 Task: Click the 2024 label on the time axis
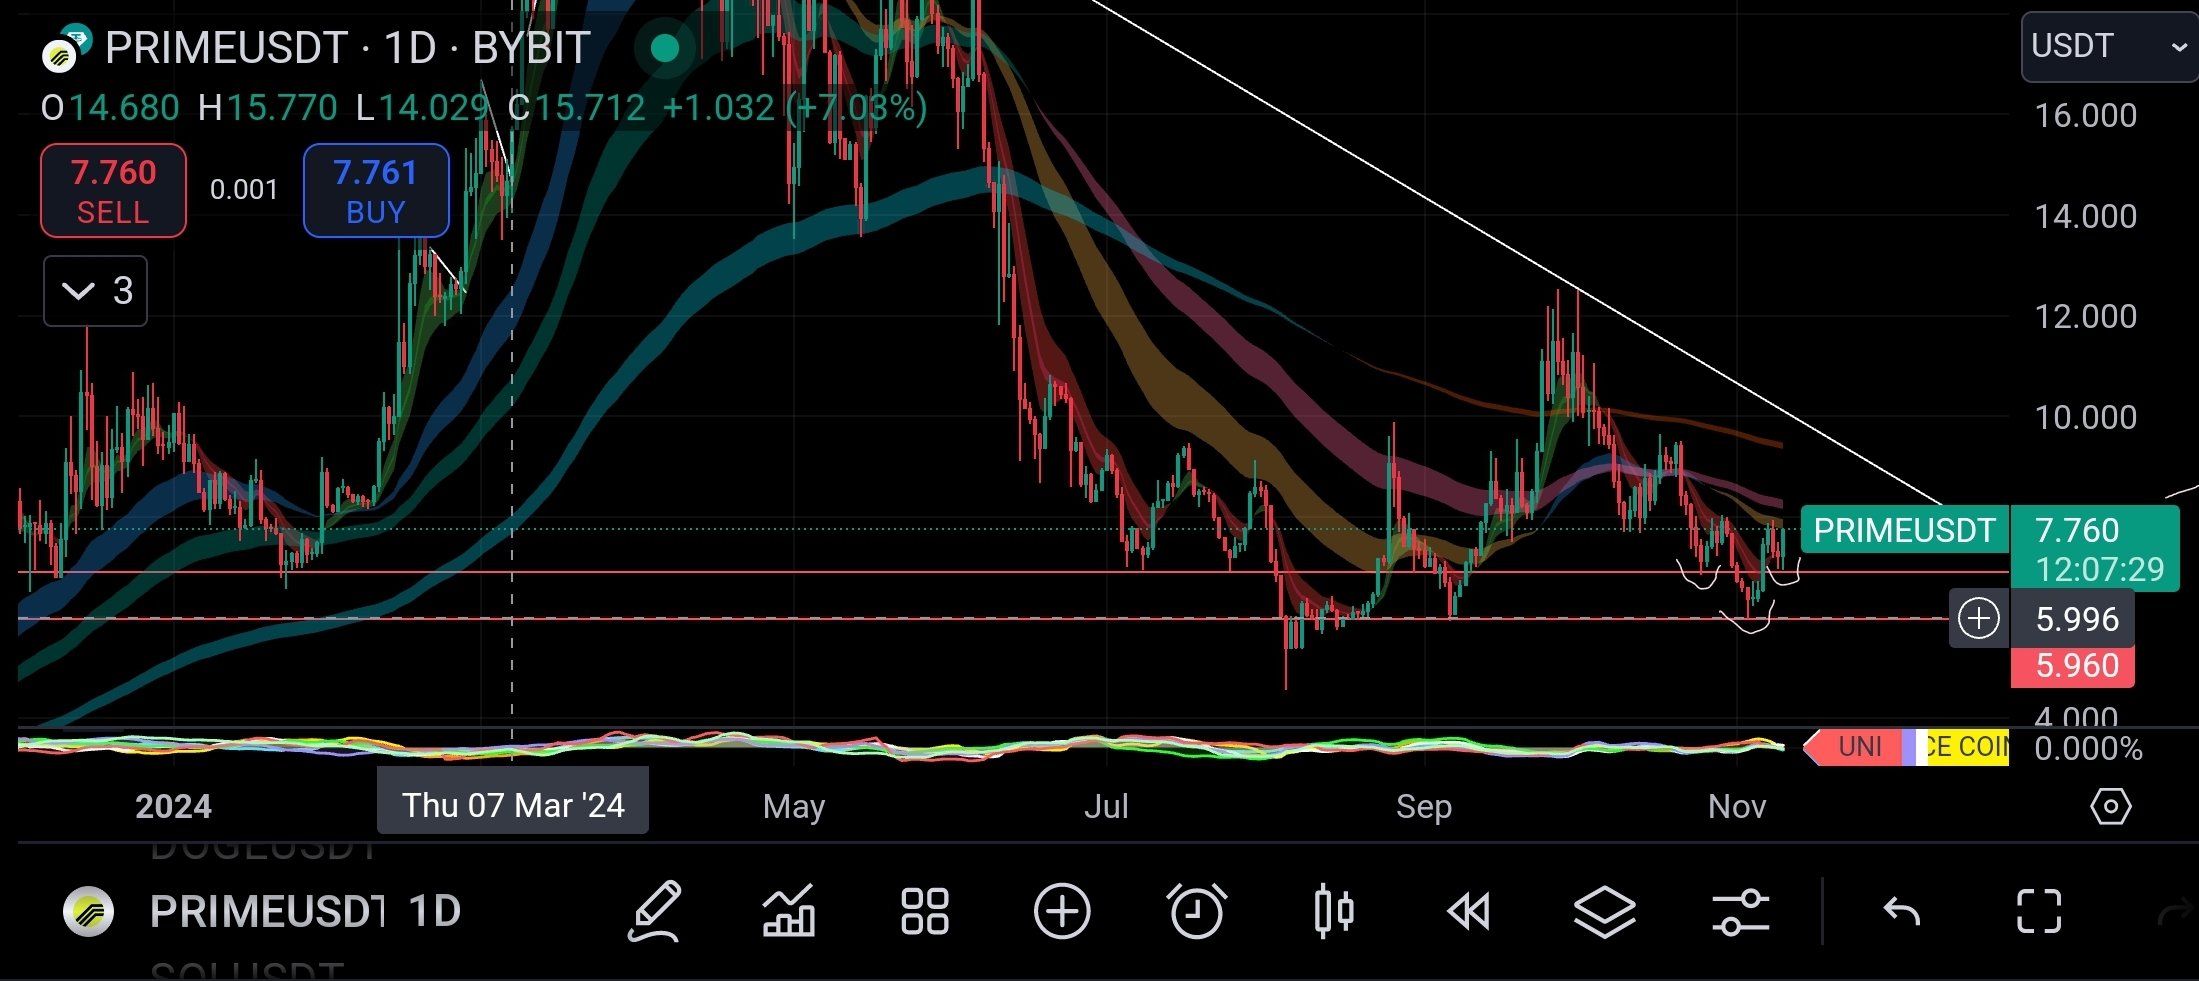point(173,806)
